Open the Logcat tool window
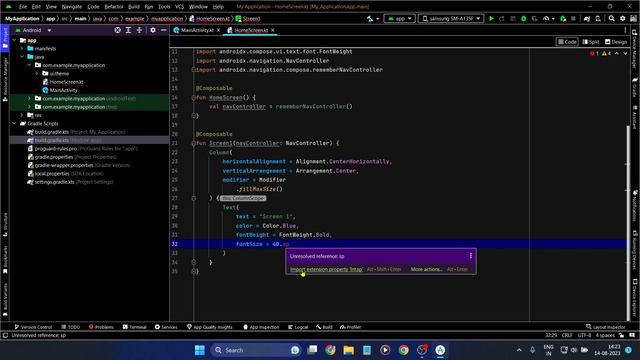This screenshot has height=360, width=640. click(x=298, y=327)
